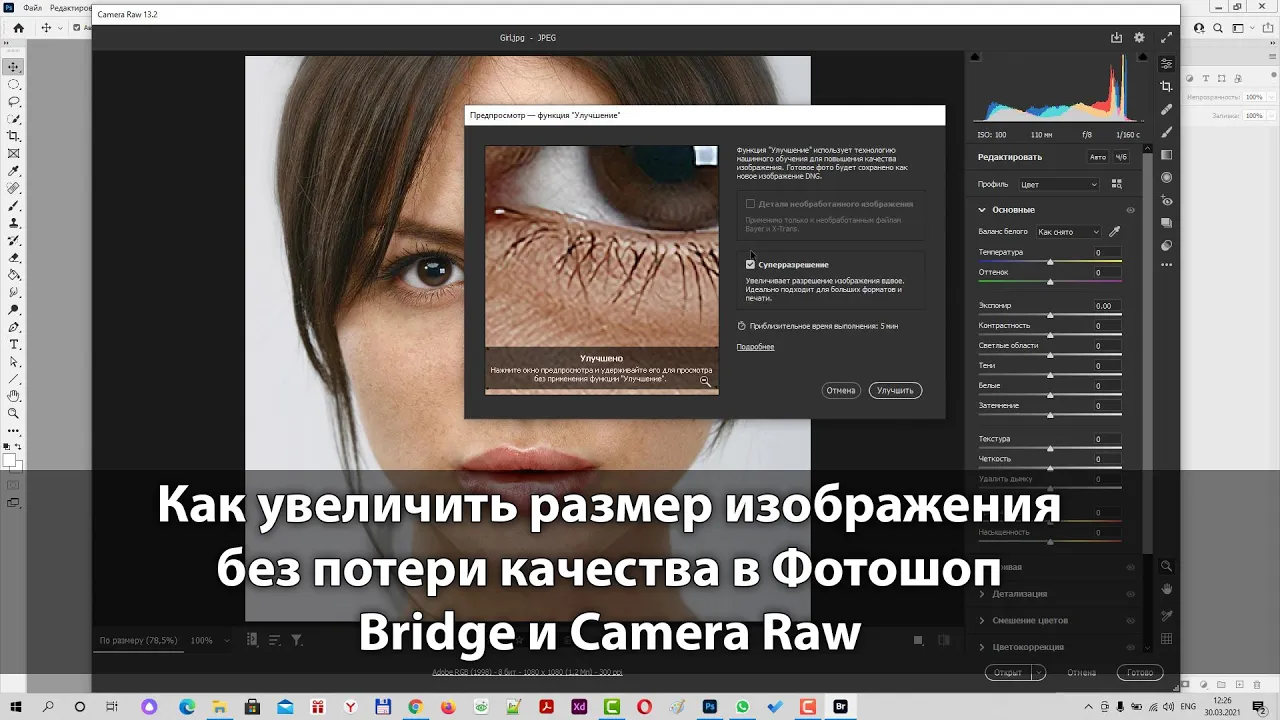The height and width of the screenshot is (720, 1280).
Task: Browse profiles with the grid icon next to Профиль
Action: (1117, 184)
